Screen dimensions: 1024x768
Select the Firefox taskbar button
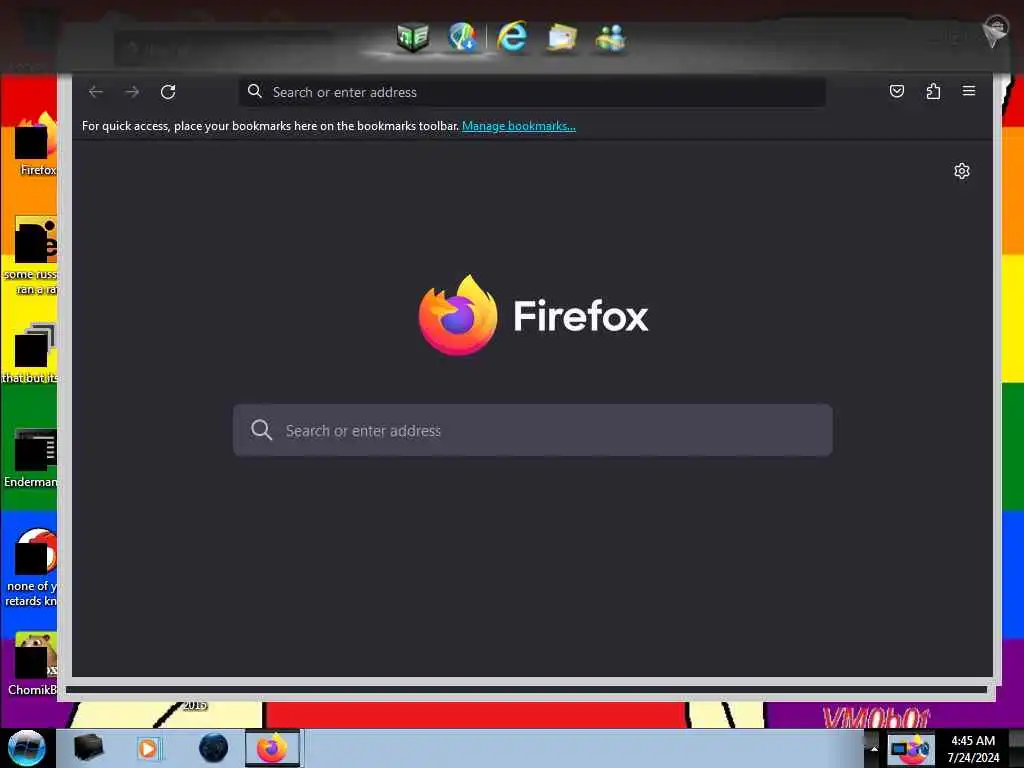[x=272, y=748]
